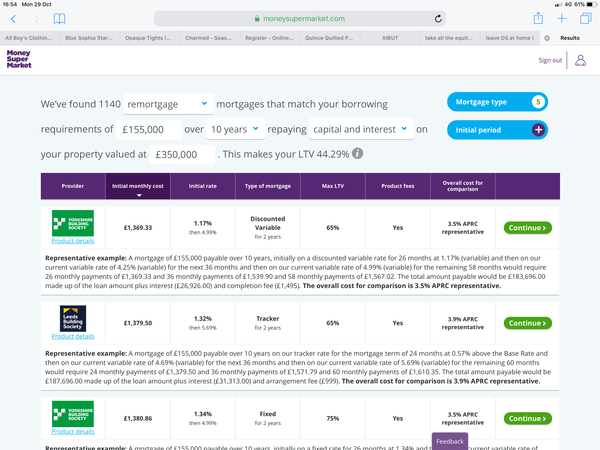Screen dimensions: 600x450
Task: Click the Yorkshire Building Society logo at £1,380.86
Action: pos(73,414)
